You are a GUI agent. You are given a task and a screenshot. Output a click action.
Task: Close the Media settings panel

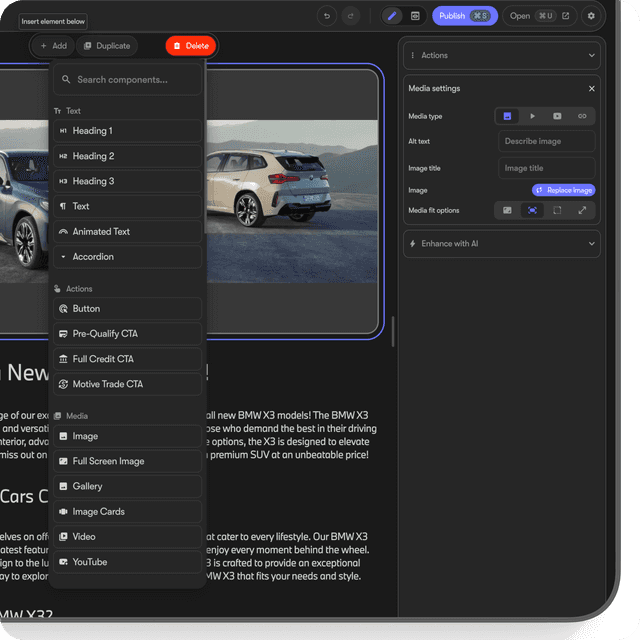click(x=591, y=89)
